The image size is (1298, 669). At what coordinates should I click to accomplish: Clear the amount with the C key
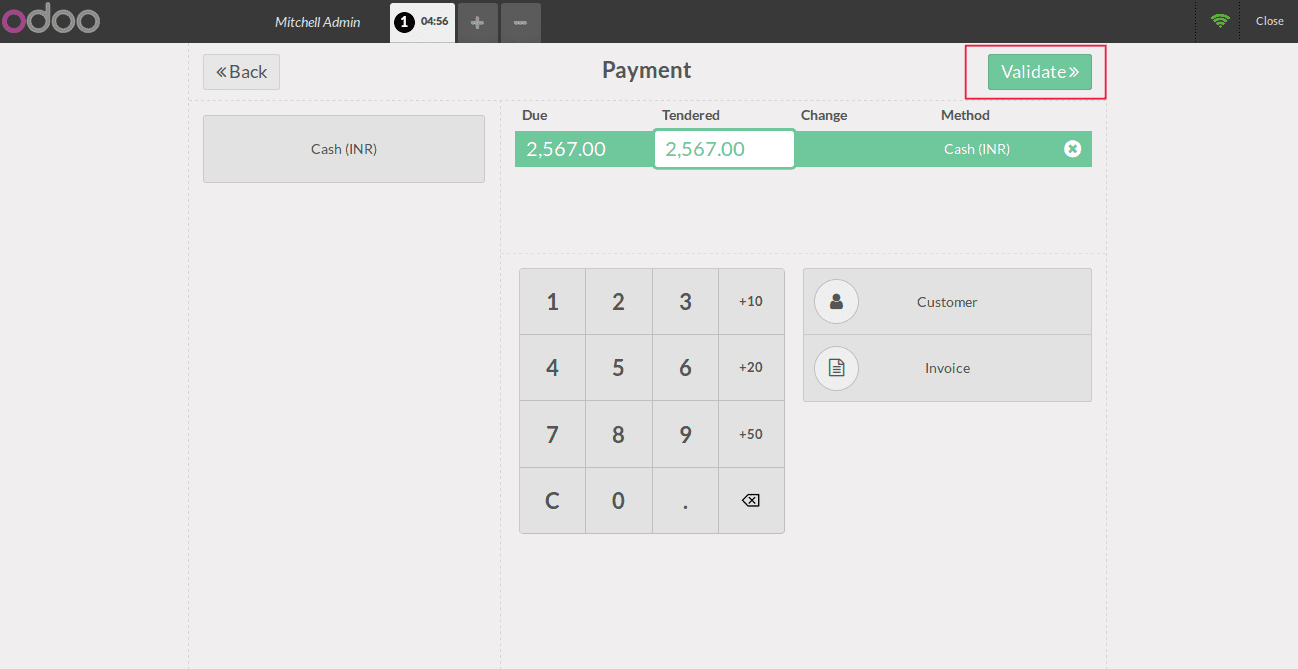tap(552, 500)
